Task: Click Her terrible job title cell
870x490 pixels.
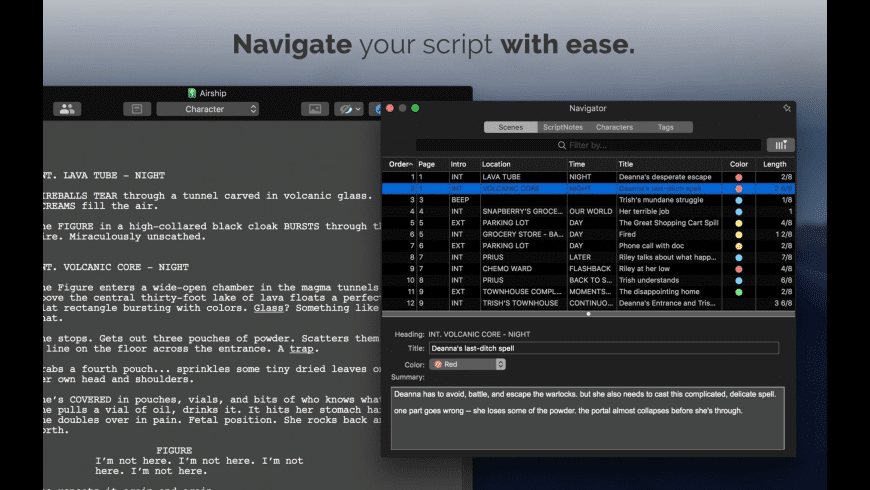Action: [x=644, y=211]
